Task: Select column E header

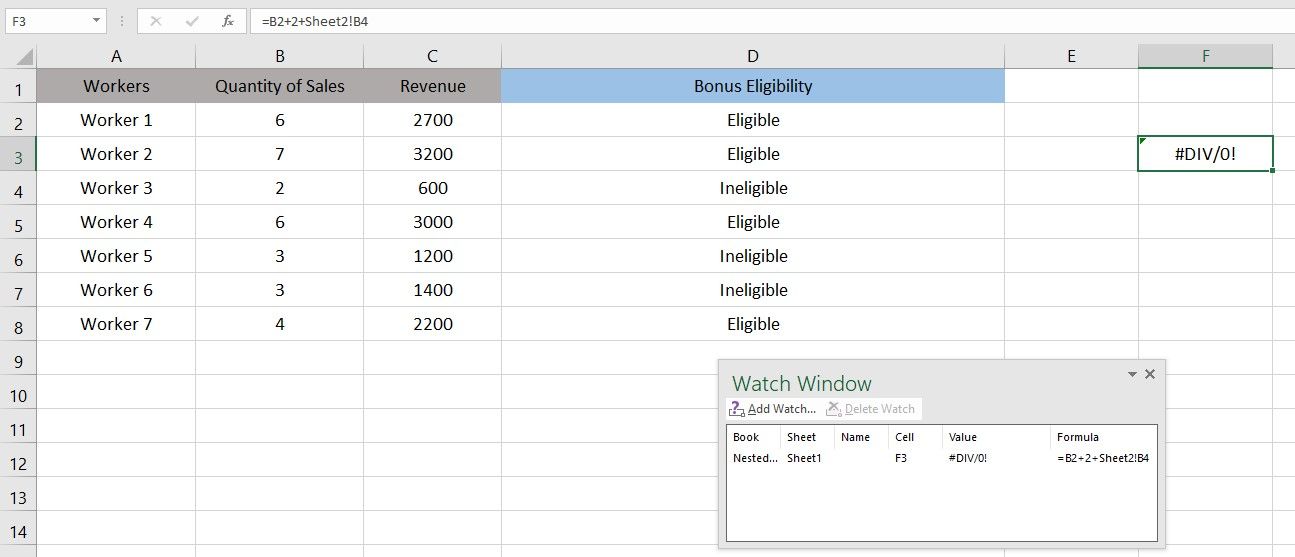Action: tap(1071, 56)
